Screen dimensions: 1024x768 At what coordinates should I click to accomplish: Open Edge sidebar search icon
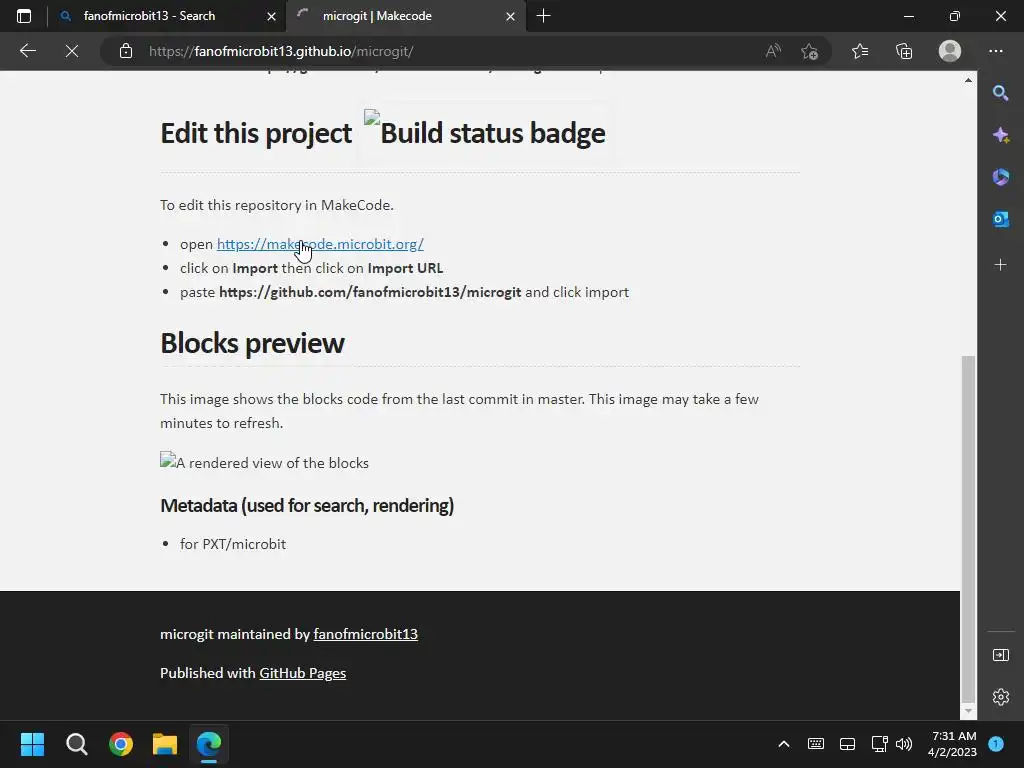click(x=1001, y=93)
